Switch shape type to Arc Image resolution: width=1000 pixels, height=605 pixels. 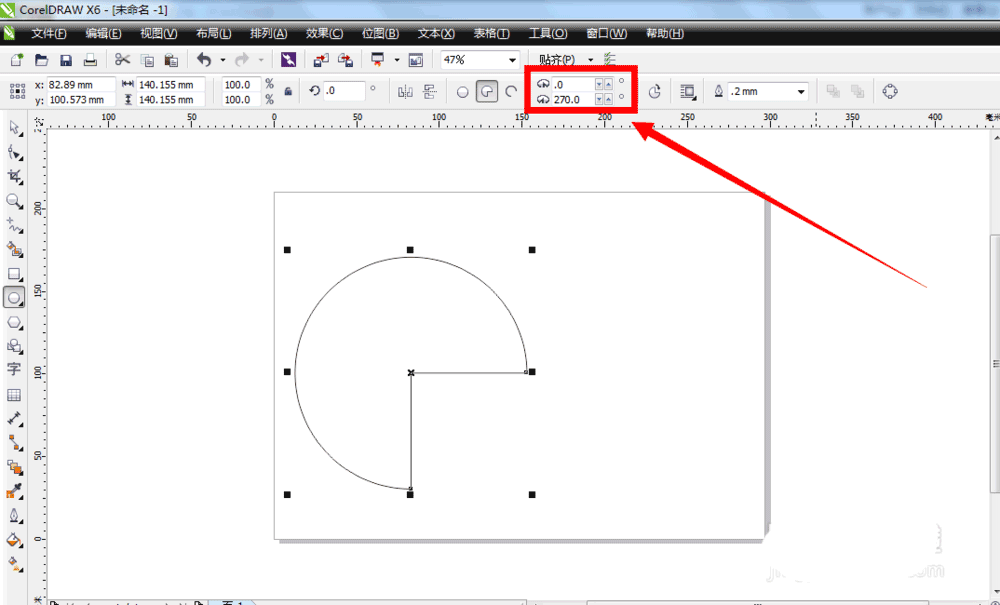(511, 92)
